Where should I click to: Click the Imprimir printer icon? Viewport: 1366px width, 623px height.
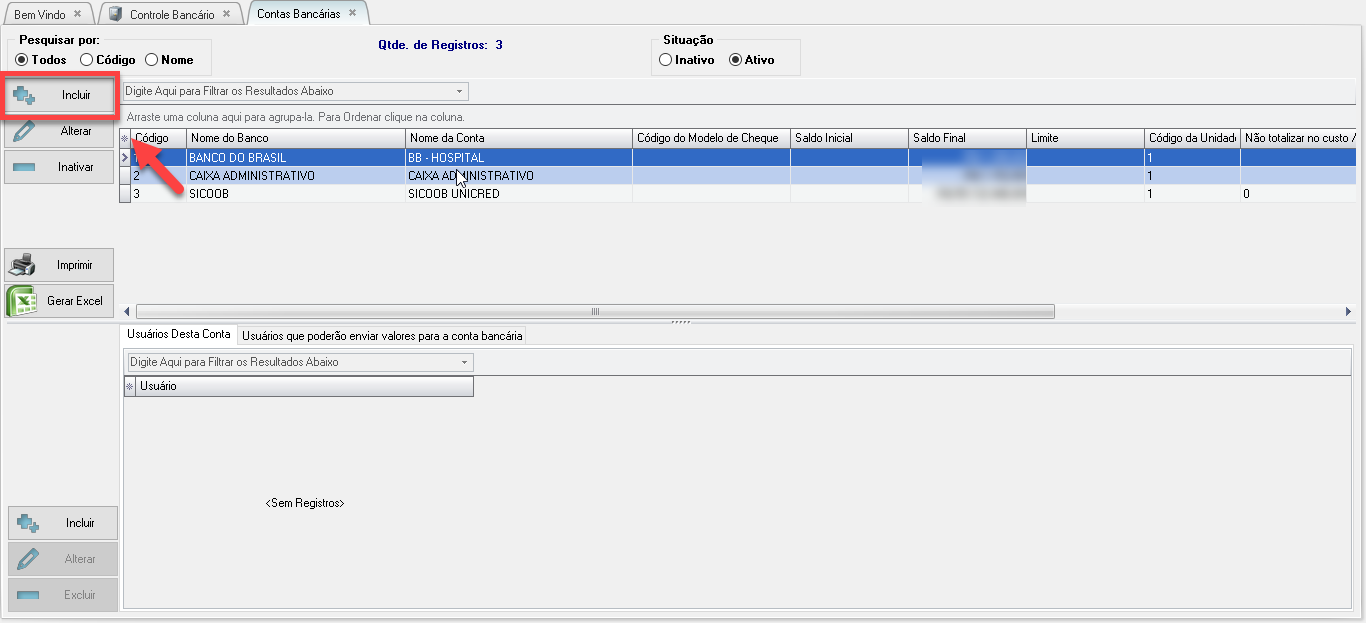[22, 265]
